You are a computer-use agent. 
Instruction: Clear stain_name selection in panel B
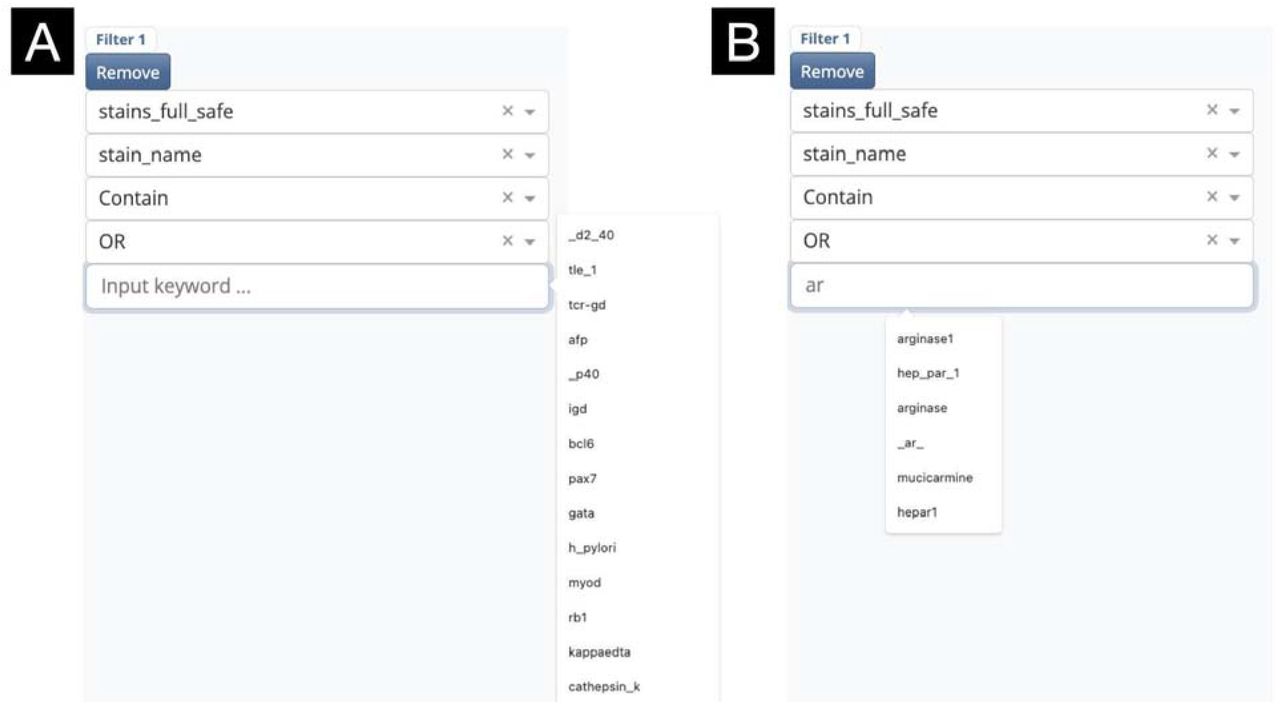[x=1212, y=154]
